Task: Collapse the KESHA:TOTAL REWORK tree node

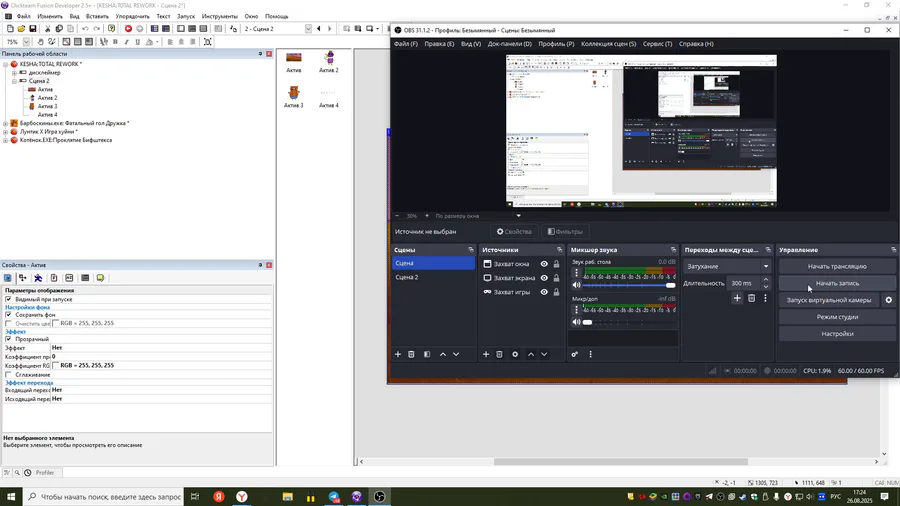Action: pyautogui.click(x=6, y=64)
